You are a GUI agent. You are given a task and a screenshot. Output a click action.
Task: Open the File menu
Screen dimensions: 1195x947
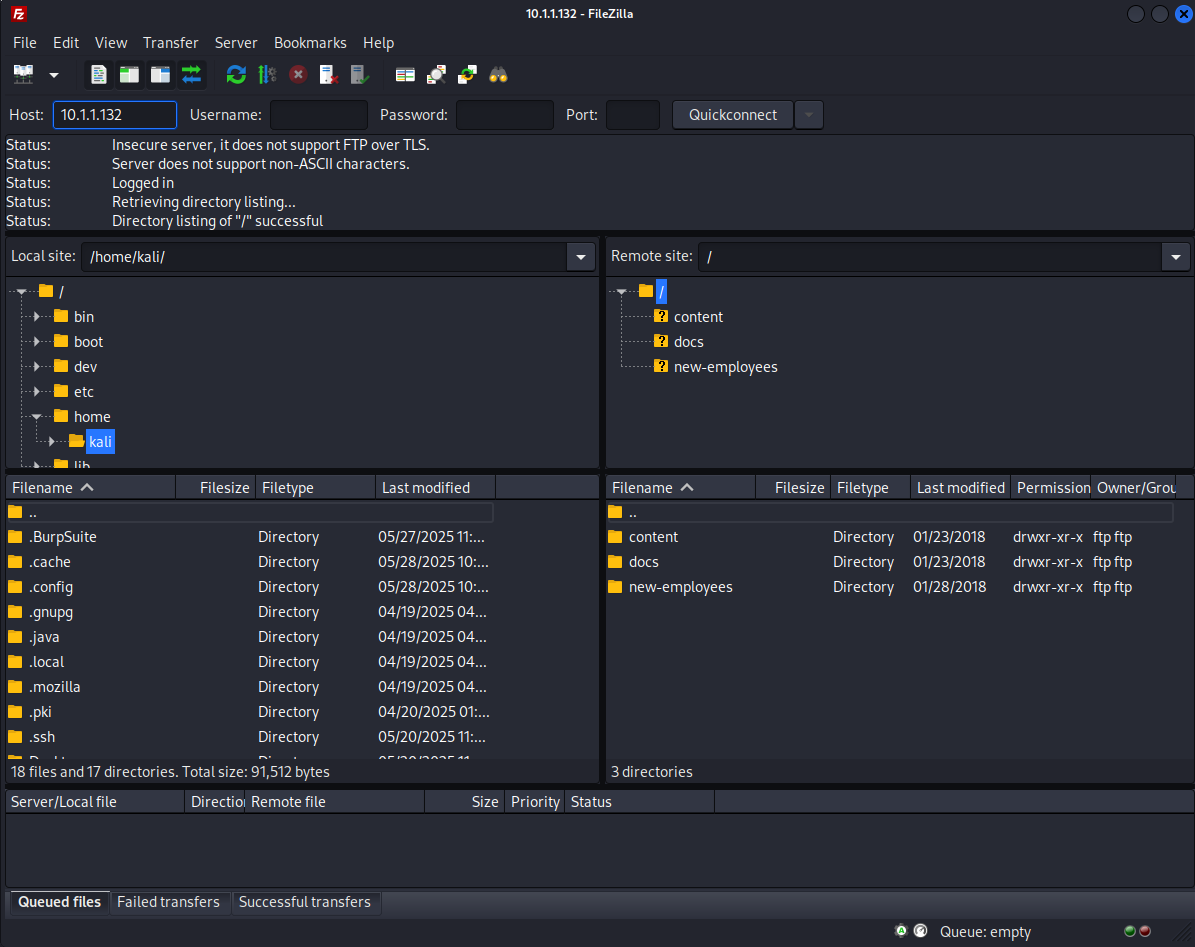[24, 43]
